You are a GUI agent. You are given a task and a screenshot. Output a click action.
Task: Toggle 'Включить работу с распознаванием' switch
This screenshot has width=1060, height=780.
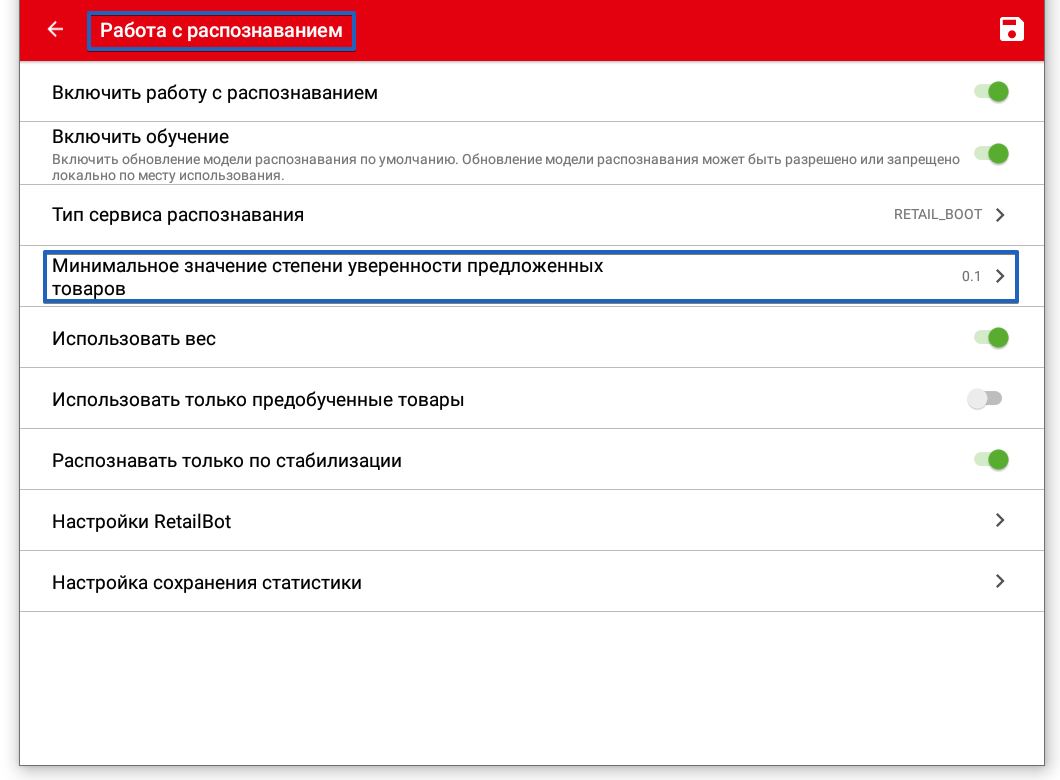[x=991, y=92]
